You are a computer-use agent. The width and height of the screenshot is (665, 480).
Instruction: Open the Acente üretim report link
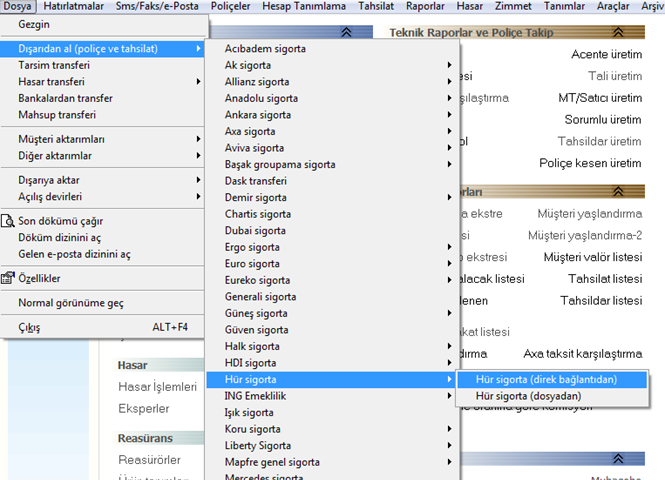[606, 54]
